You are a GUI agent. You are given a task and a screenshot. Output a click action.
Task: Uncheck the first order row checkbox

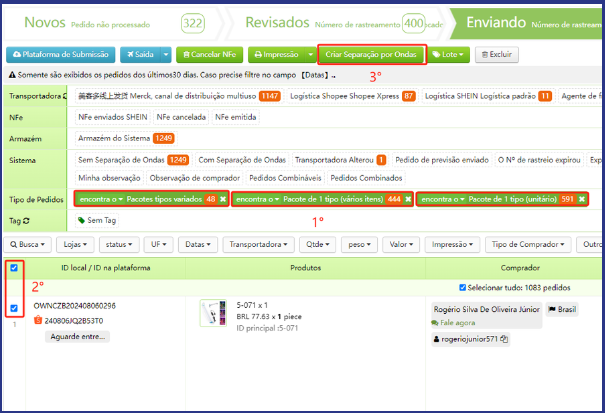13,309
